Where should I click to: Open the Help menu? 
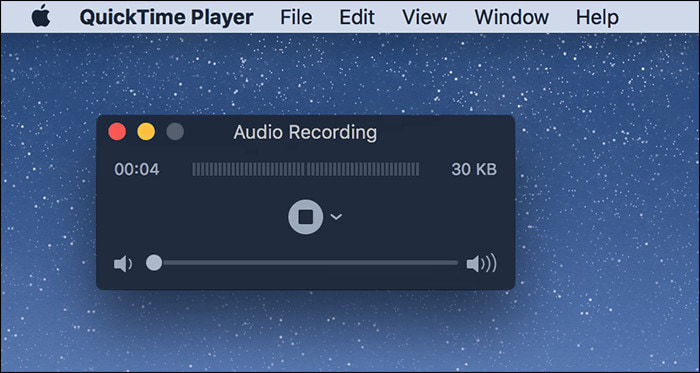pos(597,17)
